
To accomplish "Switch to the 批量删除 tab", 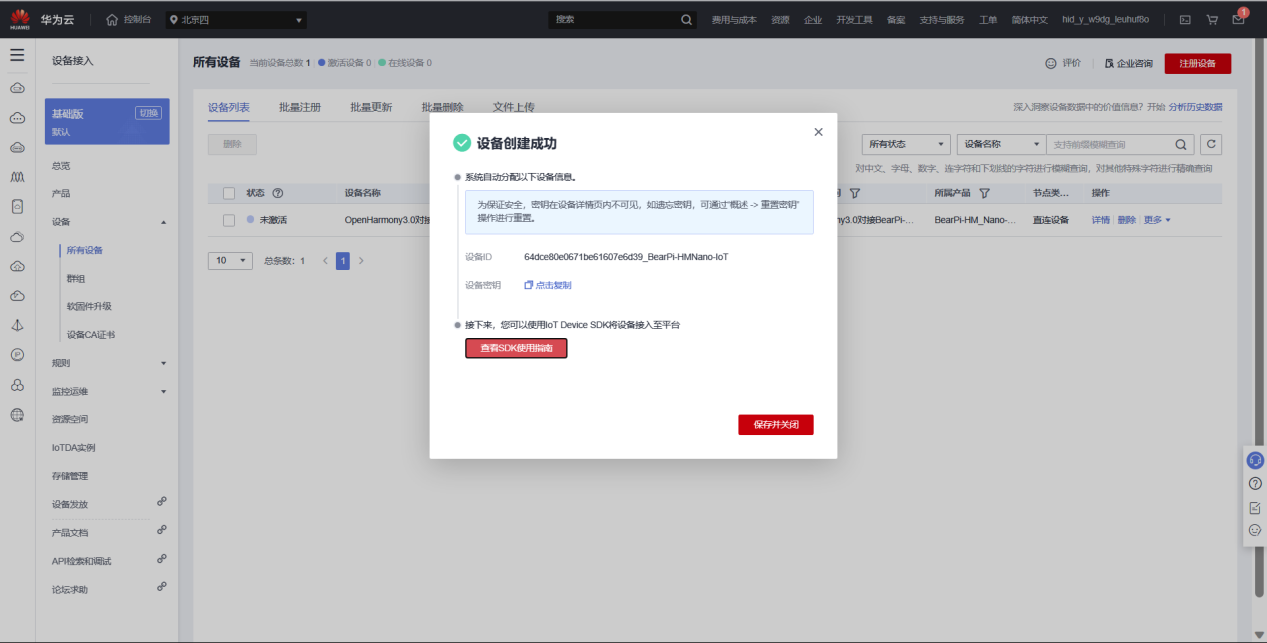I will point(442,107).
